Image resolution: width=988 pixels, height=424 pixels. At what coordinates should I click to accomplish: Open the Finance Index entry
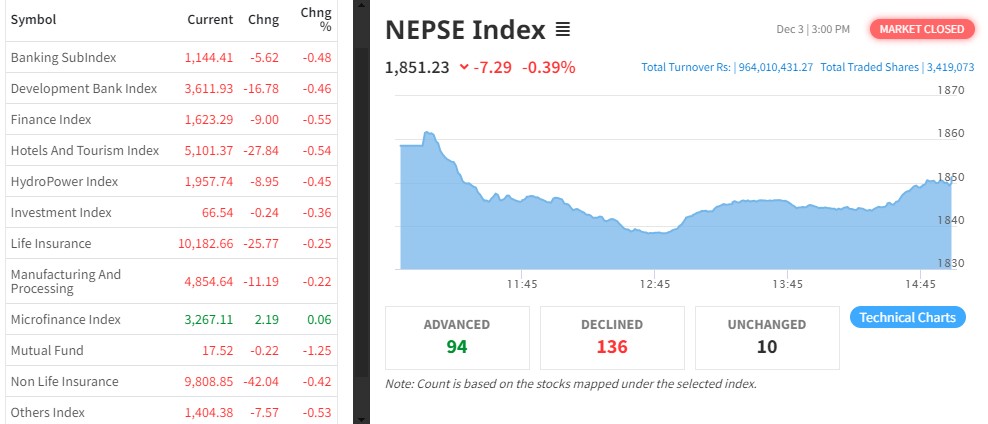tap(51, 119)
